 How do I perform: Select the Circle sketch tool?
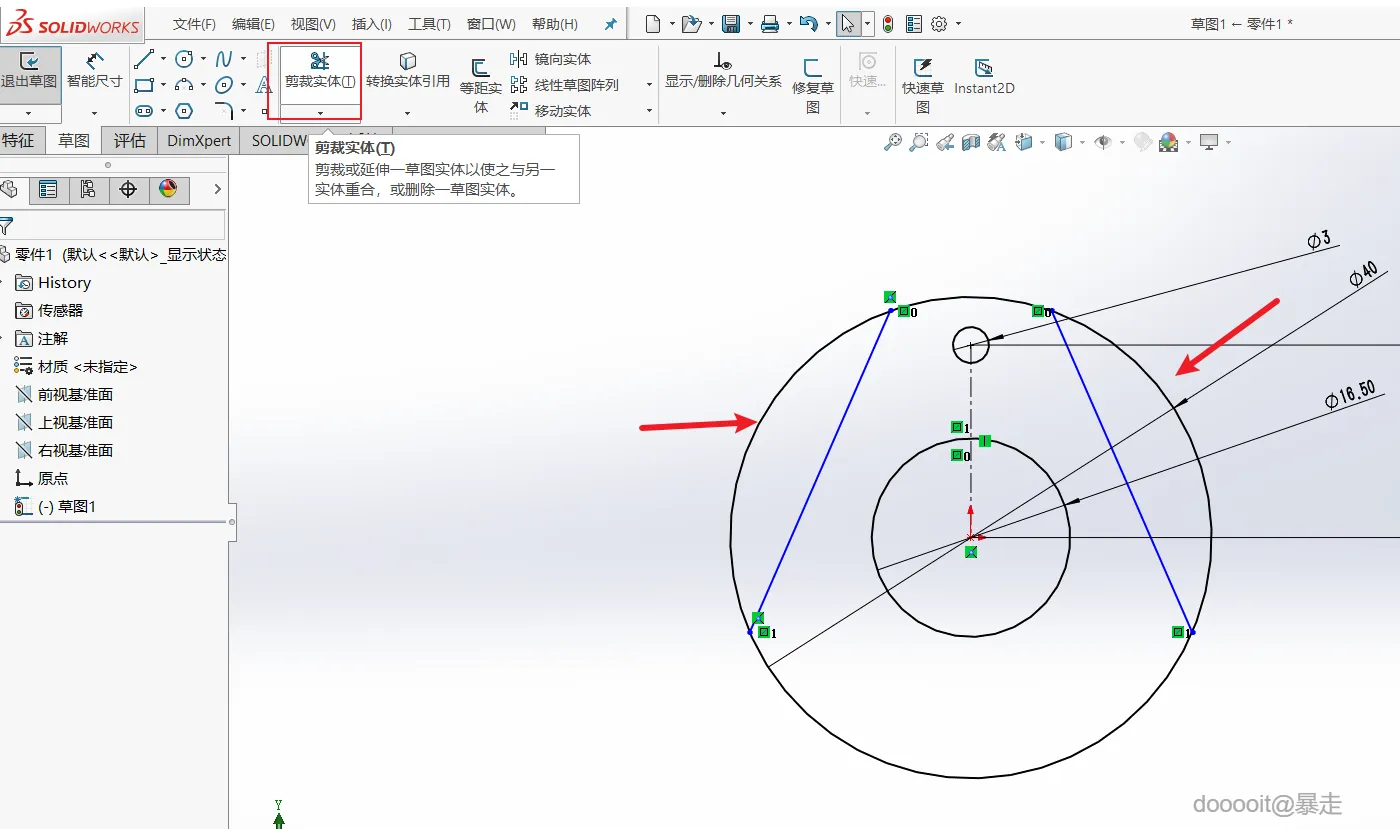pos(184,59)
